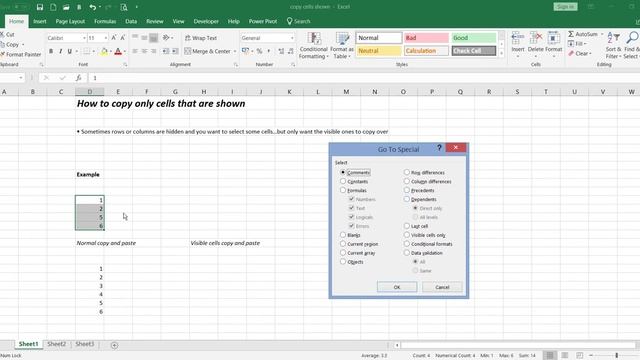Click the Insert cells icon

518,39
